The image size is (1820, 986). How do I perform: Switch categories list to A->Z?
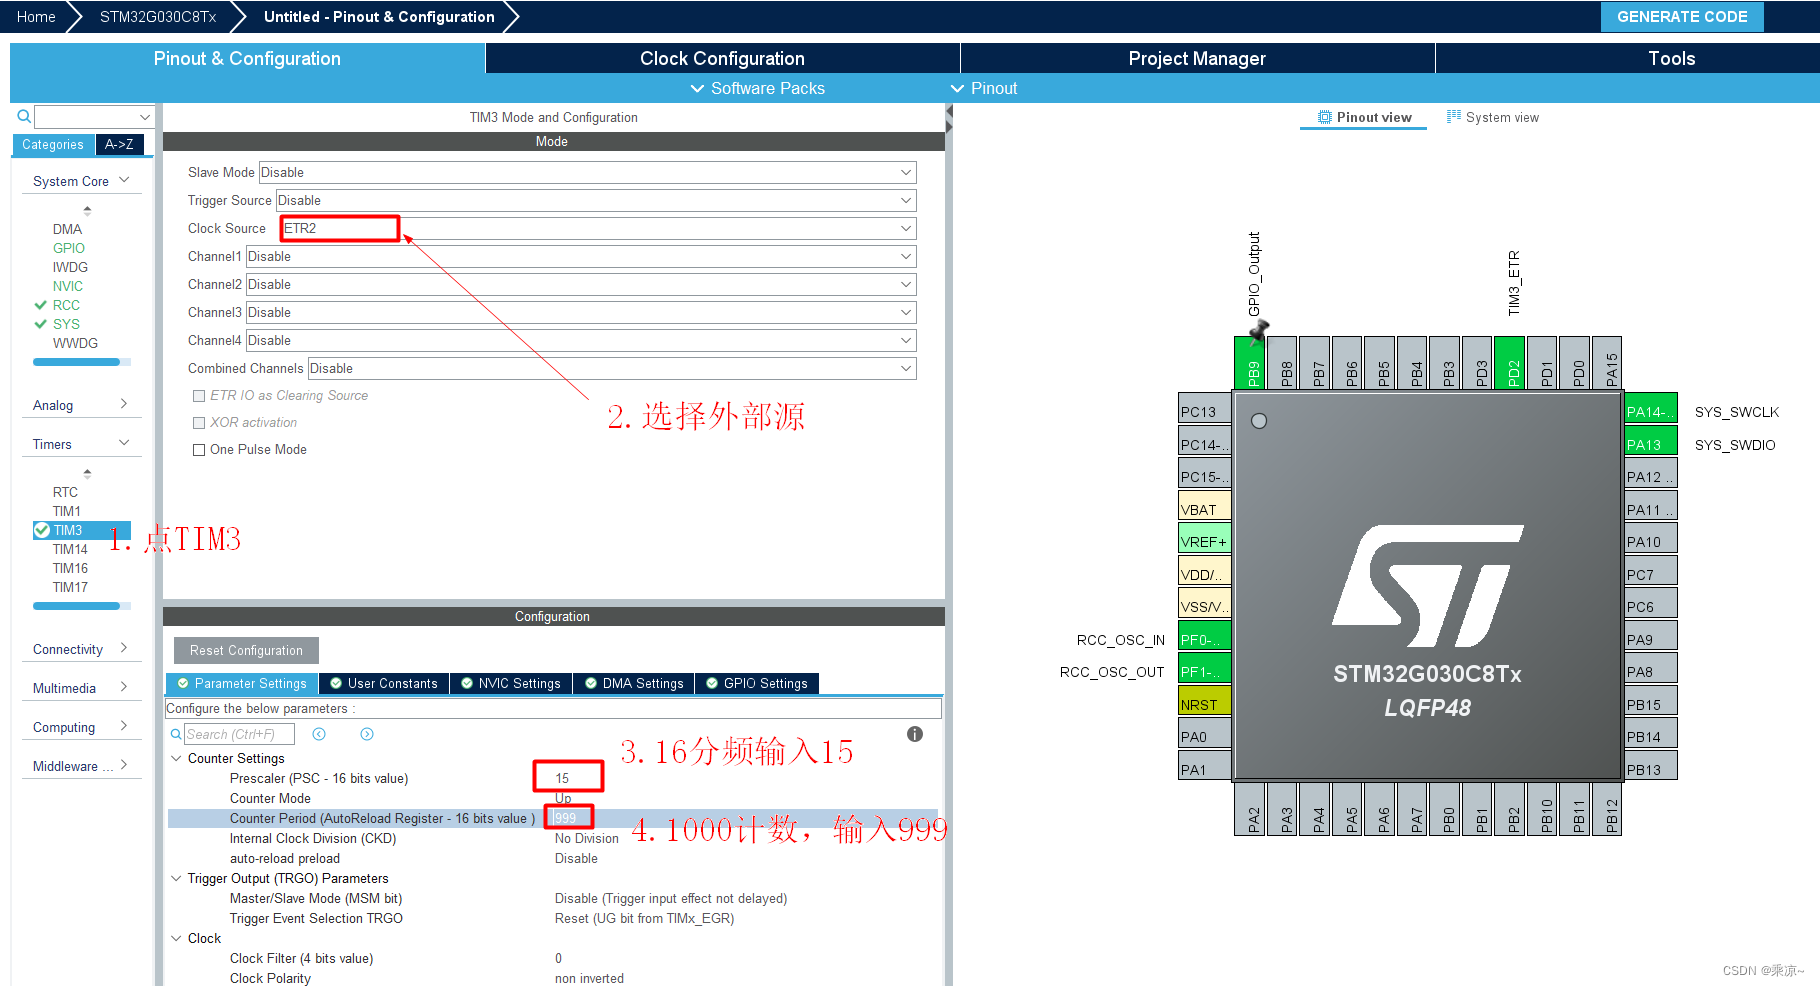119,145
